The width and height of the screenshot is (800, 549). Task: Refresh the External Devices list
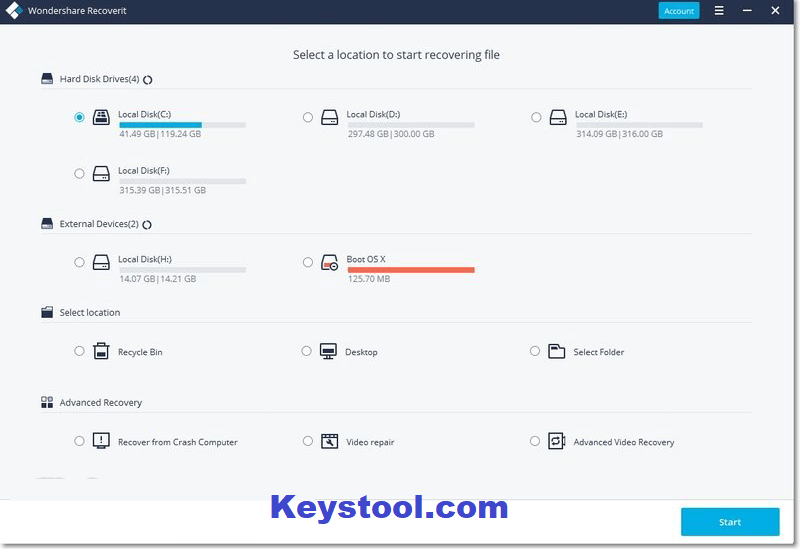click(x=147, y=224)
